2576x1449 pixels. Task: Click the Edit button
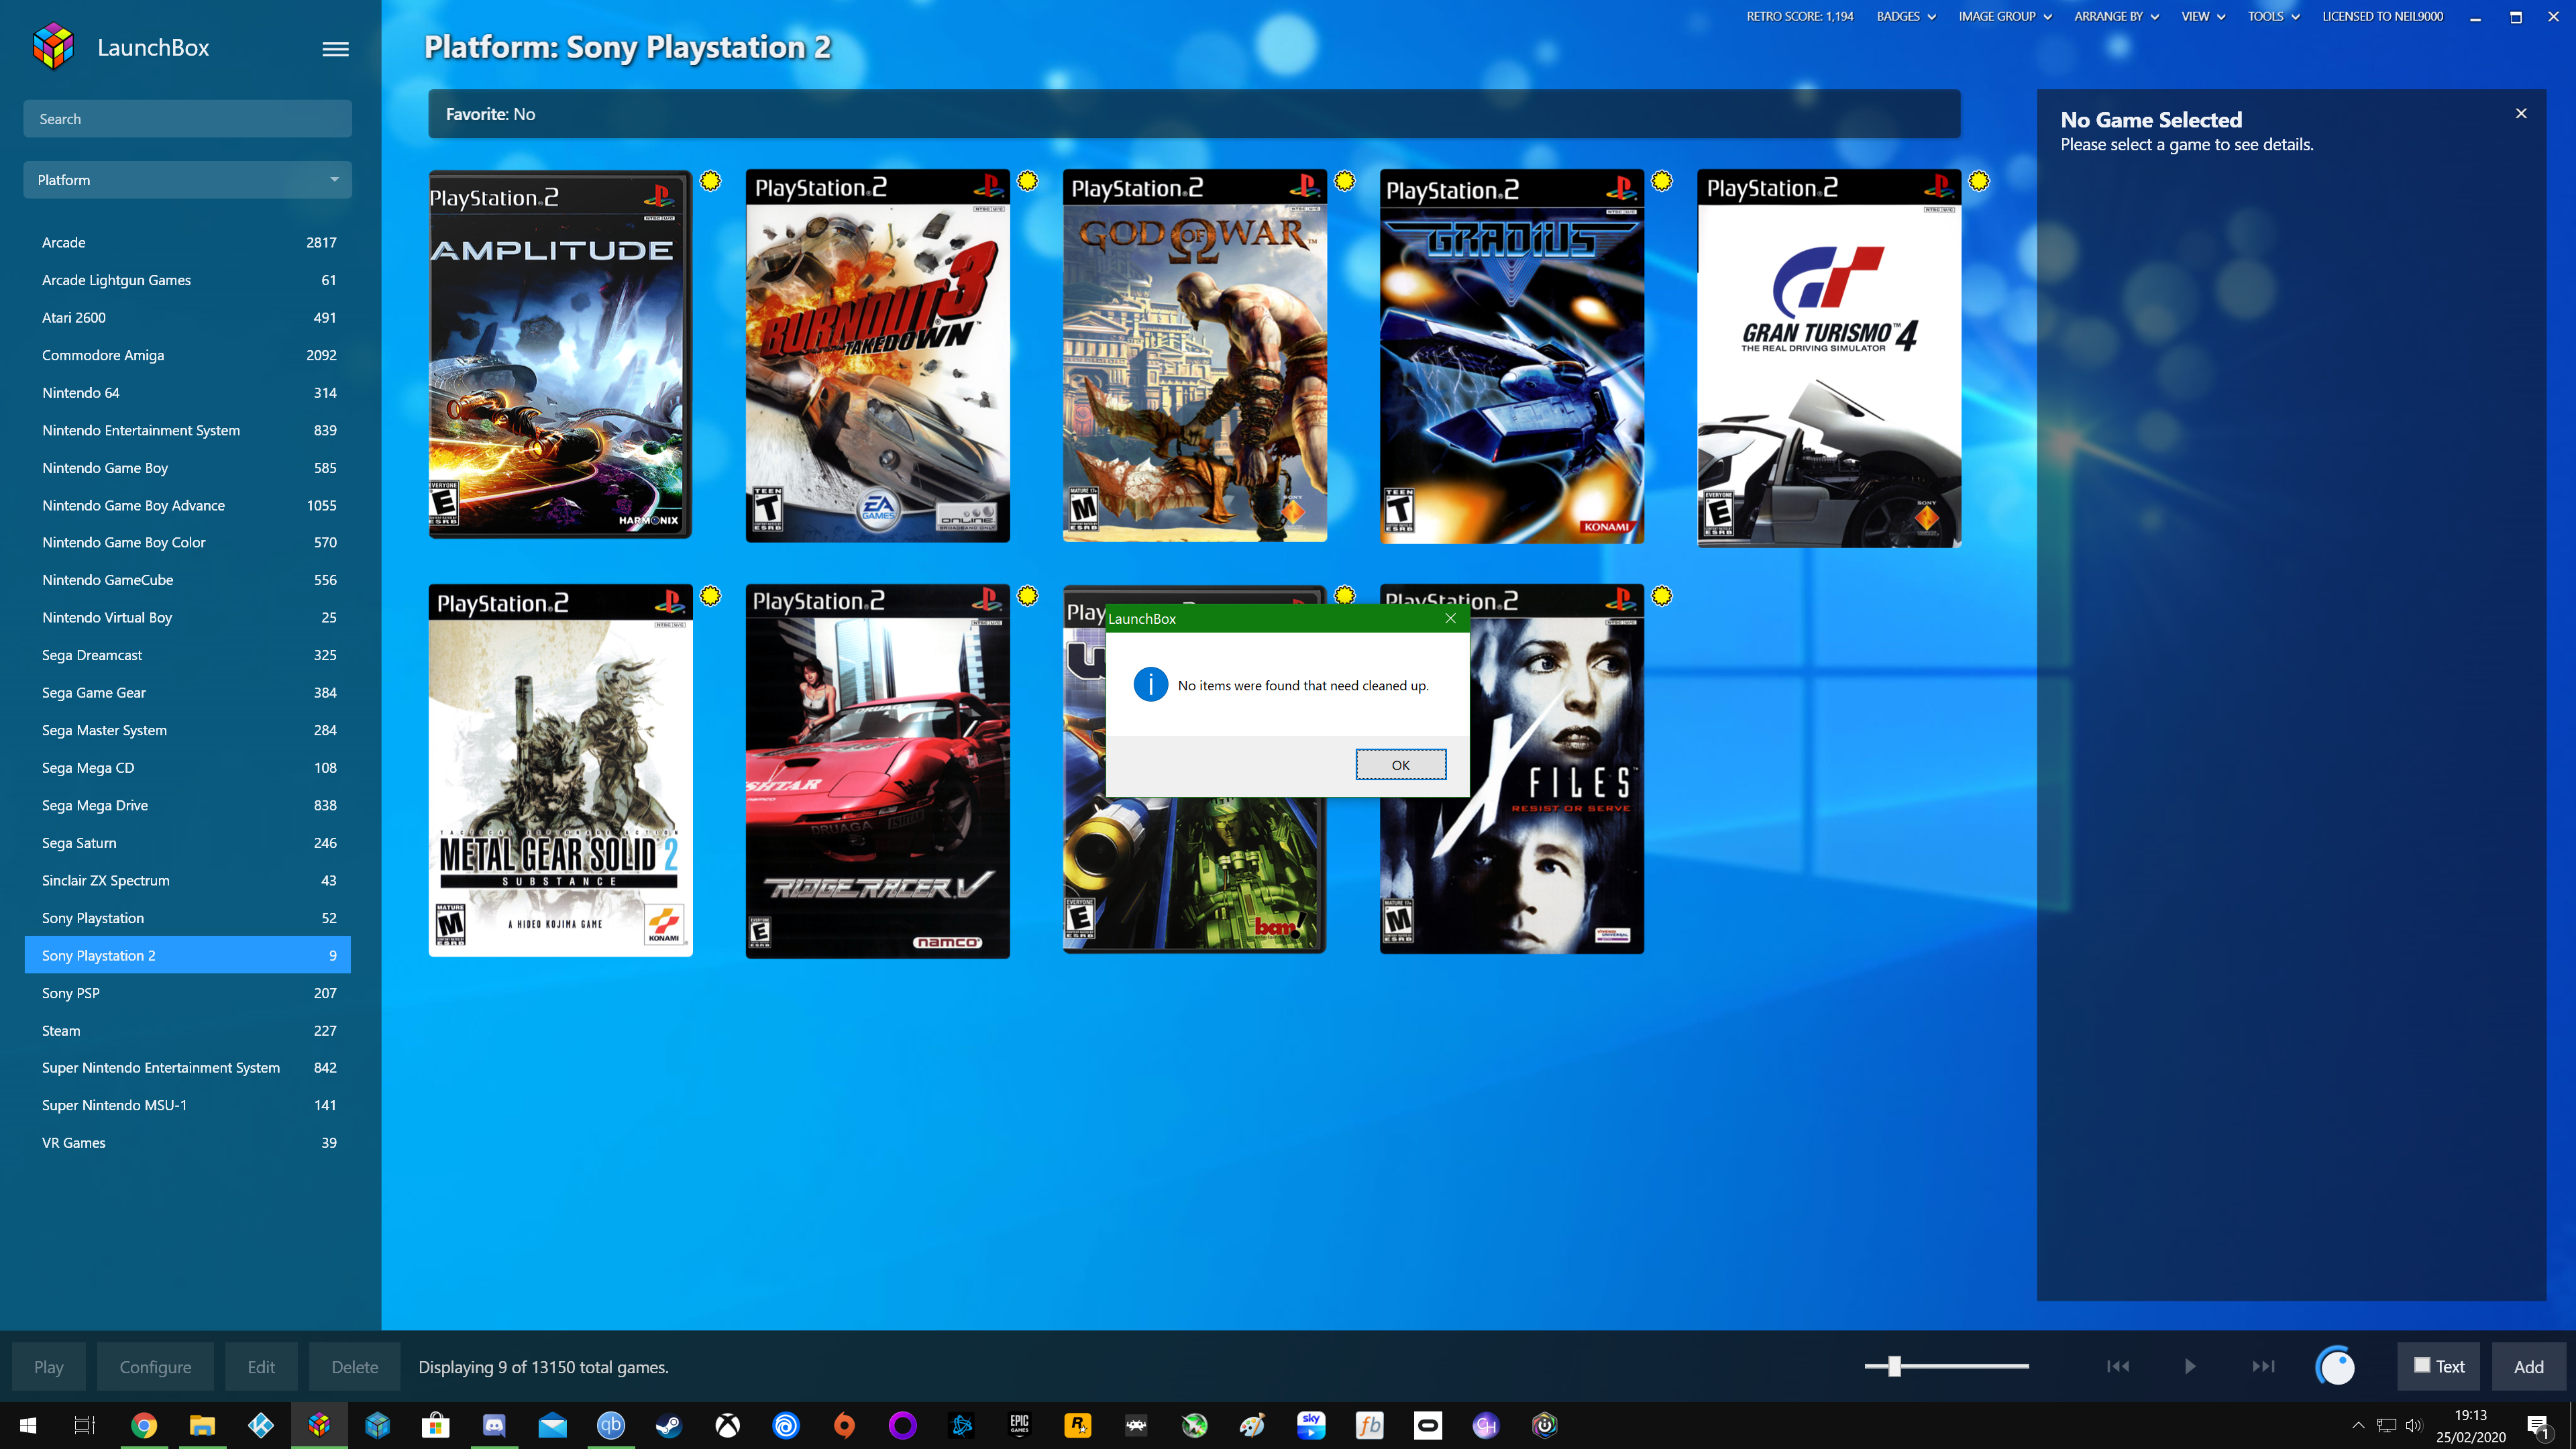[261, 1366]
